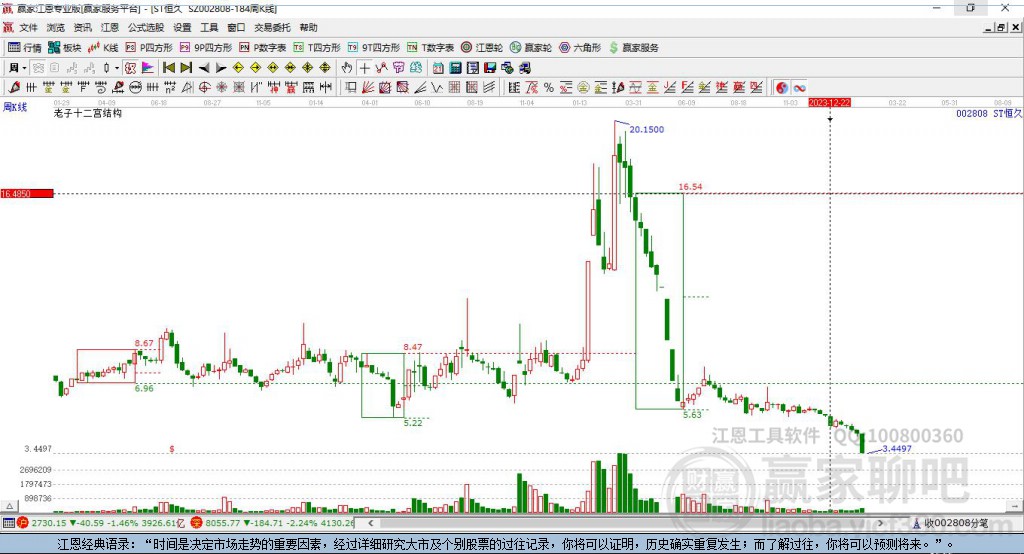Select the hand pan tool
Viewport: 1024px width, 554px height.
coord(347,68)
